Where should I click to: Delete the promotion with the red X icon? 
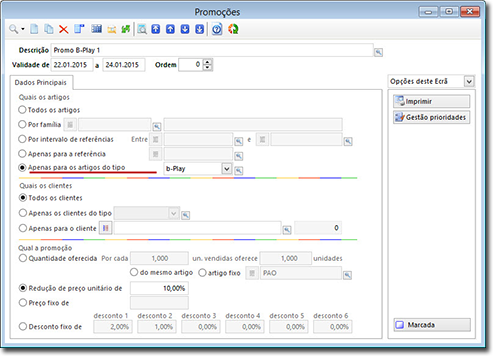63,30
